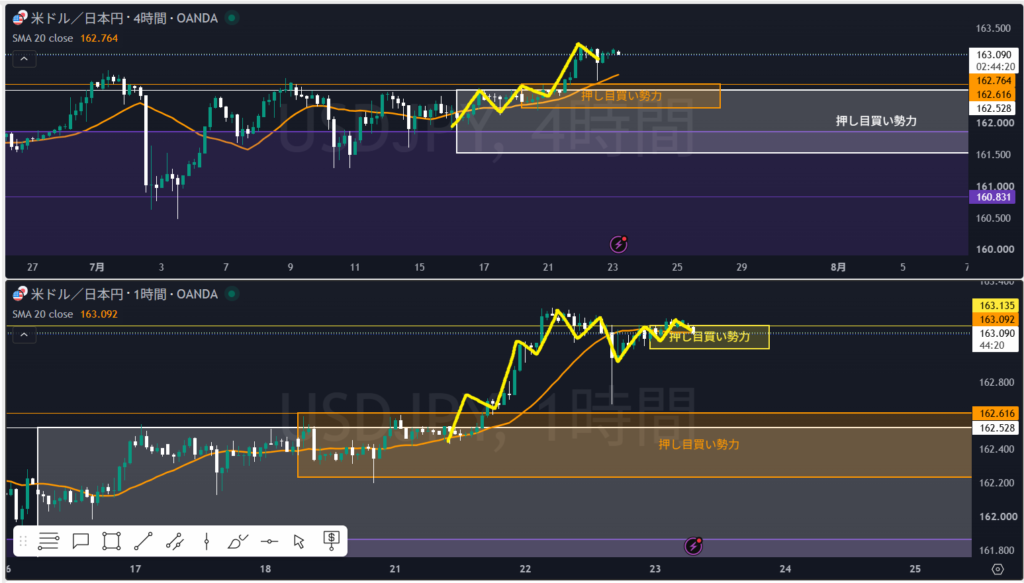Click 163.090 current price on 4-hour chart
Image resolution: width=1024 pixels, height=583 pixels.
(x=995, y=55)
